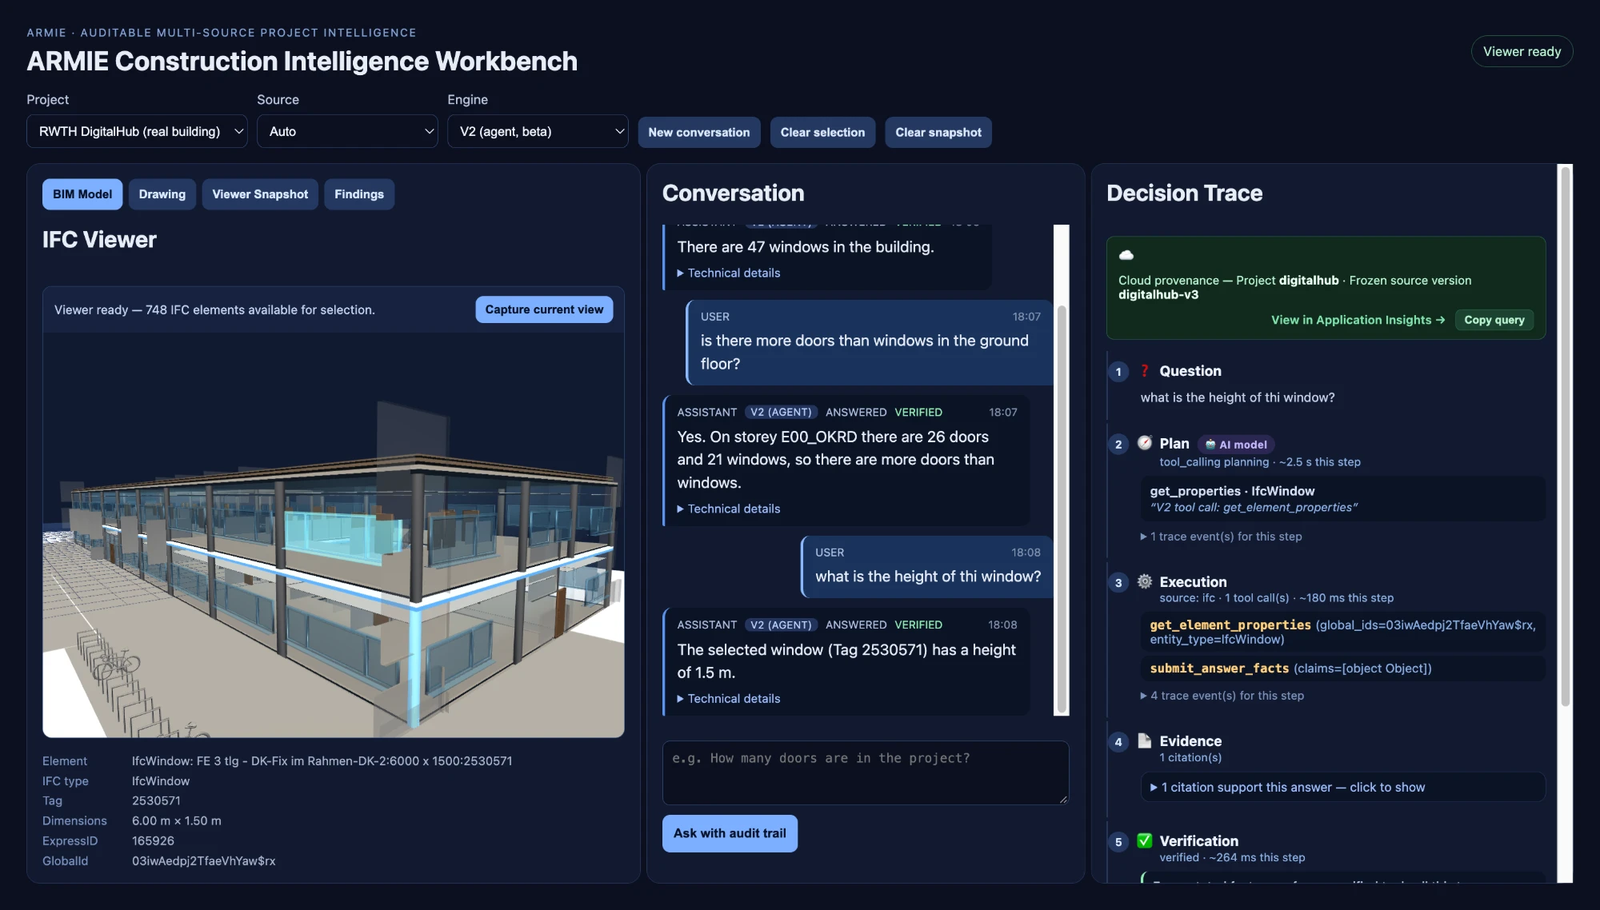Click the get_element_properties tool call entry

1343,632
